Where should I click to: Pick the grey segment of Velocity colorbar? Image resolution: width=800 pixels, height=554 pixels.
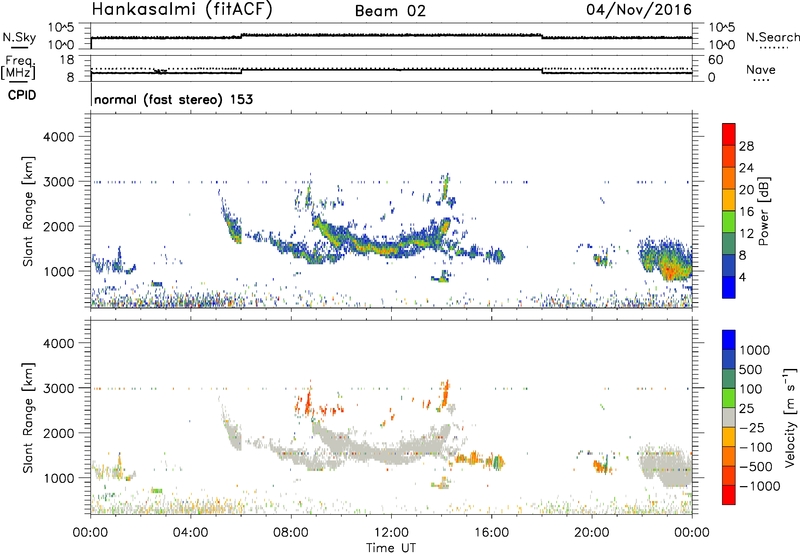[x=729, y=417]
